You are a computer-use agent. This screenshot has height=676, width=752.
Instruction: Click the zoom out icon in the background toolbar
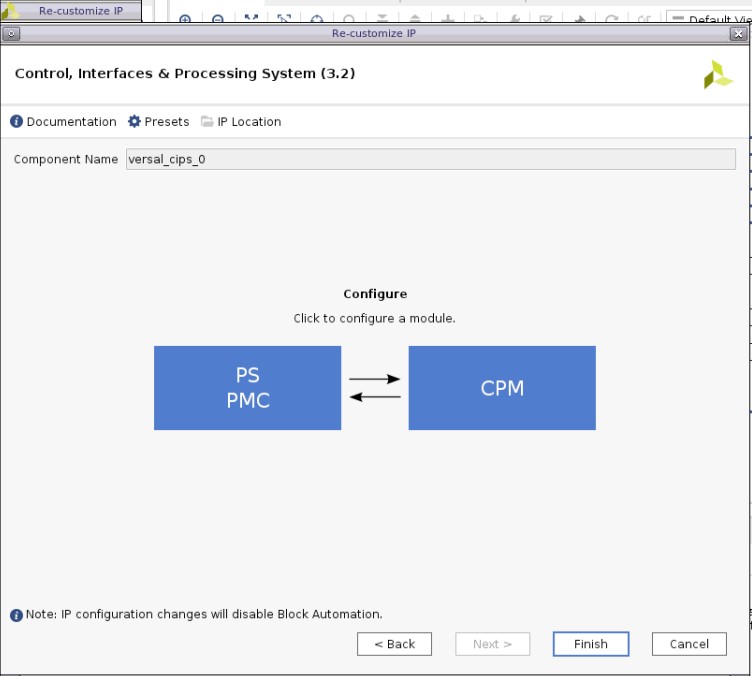(218, 20)
